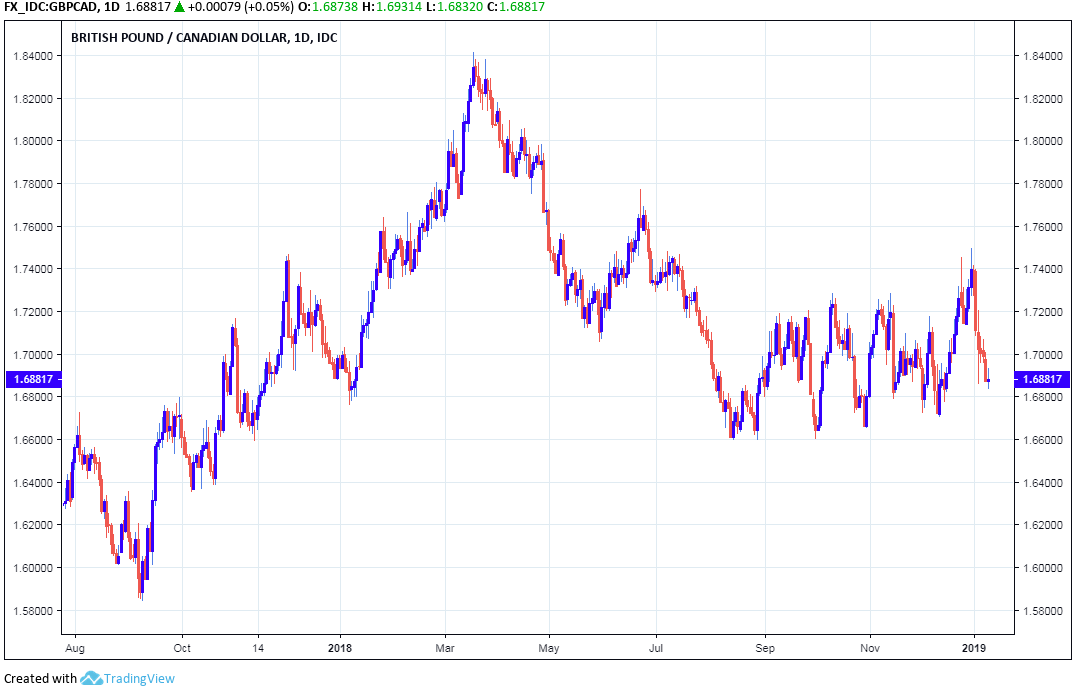Click the 1.84000 label on the right price axis

(x=1044, y=56)
